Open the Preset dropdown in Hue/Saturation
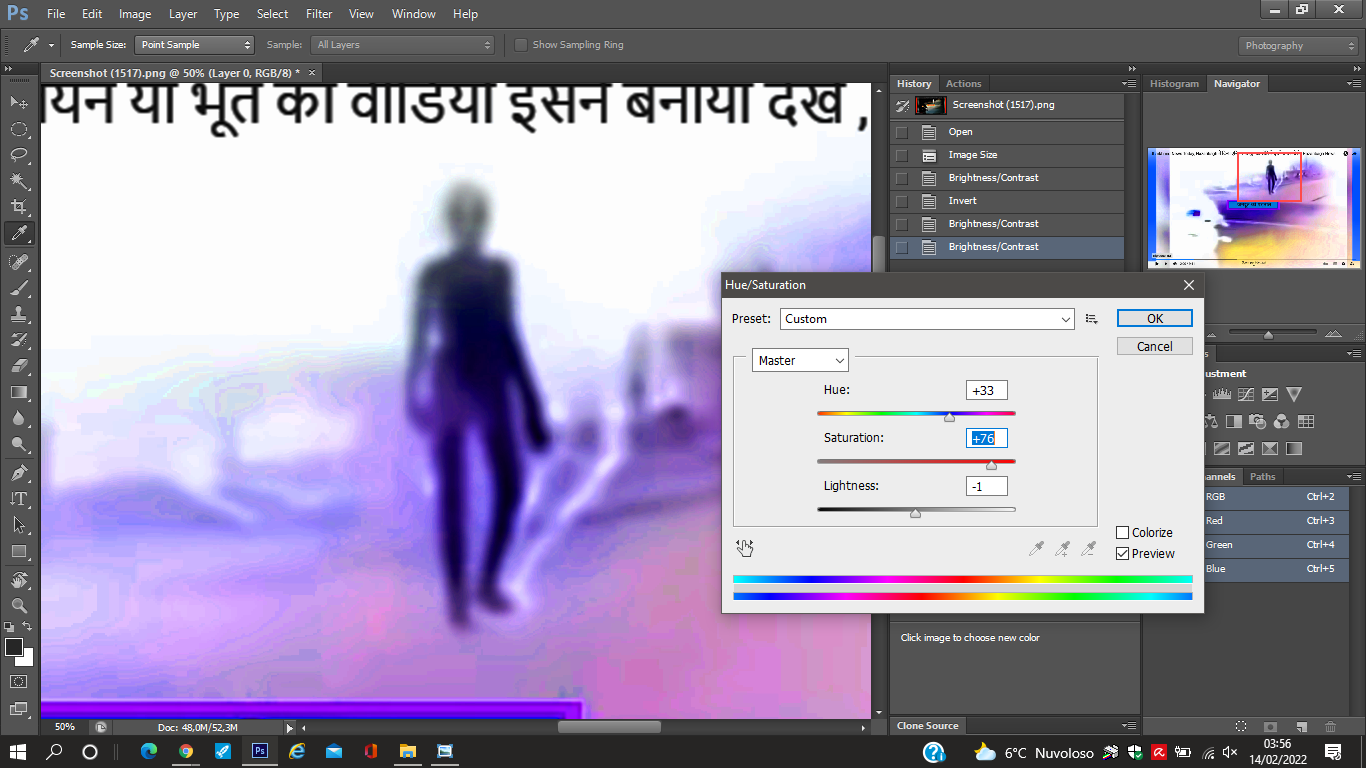 click(x=926, y=319)
